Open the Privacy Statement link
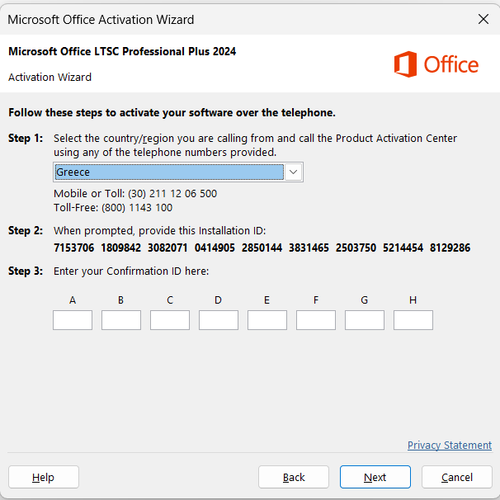The image size is (500, 500). pos(449,445)
